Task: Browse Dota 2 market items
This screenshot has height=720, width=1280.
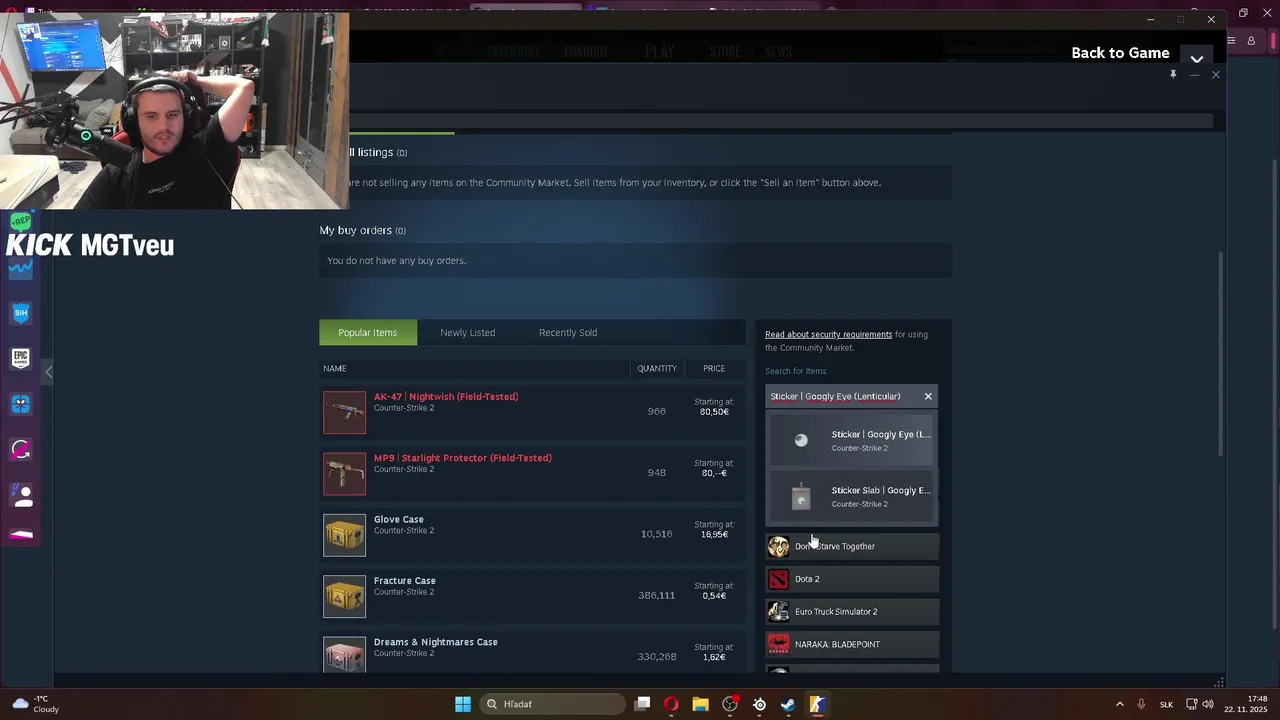Action: pyautogui.click(x=852, y=579)
